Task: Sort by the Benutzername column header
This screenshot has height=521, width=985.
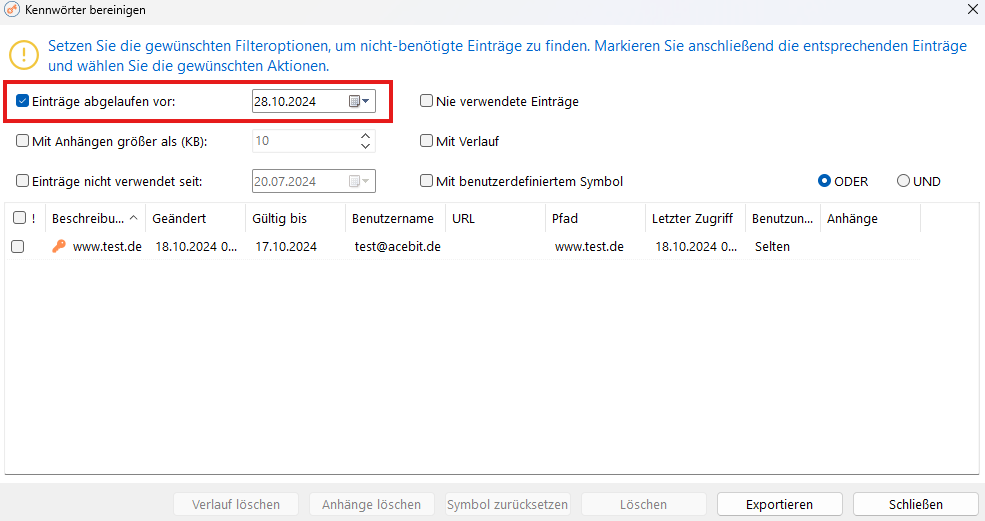Action: click(395, 218)
